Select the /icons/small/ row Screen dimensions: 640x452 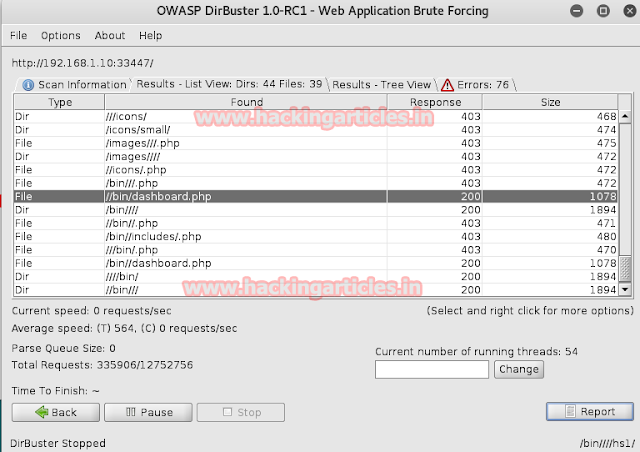pos(316,130)
